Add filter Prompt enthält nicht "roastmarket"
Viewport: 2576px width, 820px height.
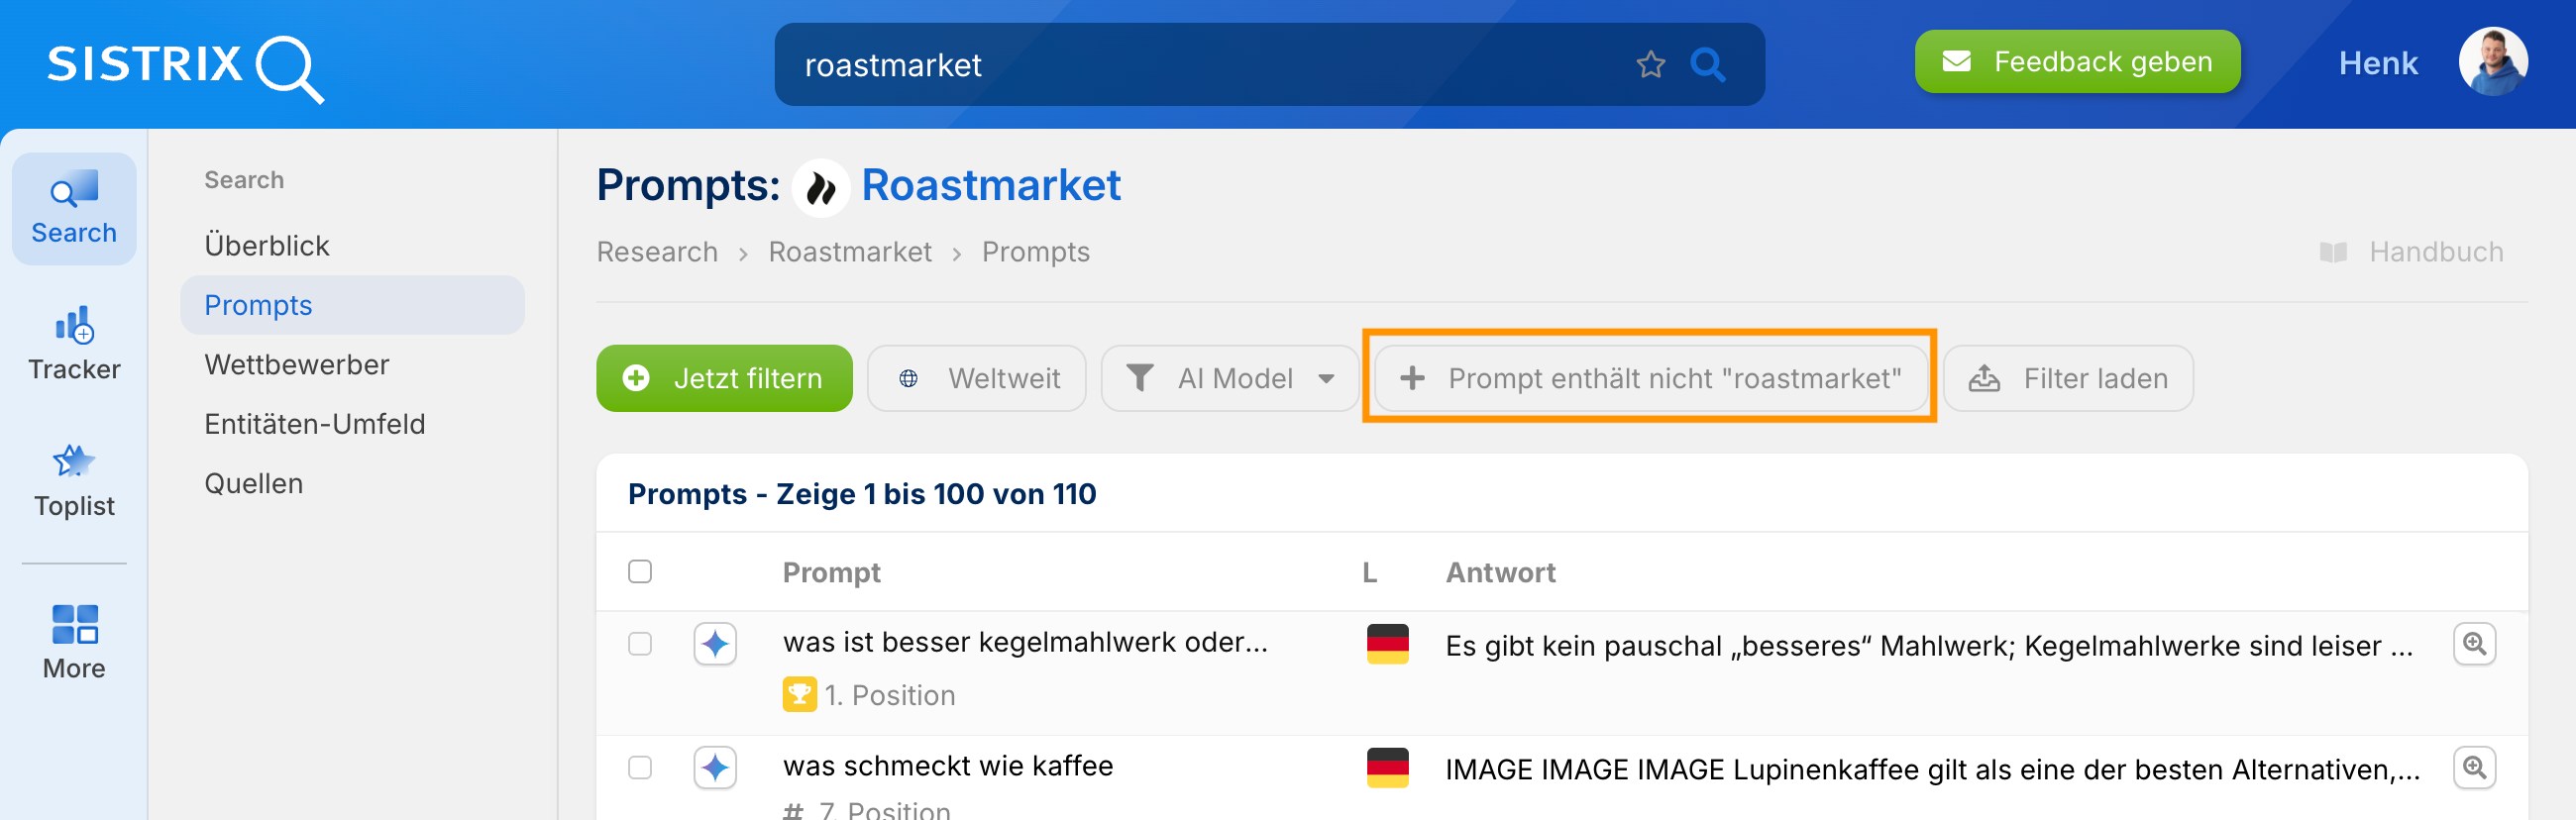pyautogui.click(x=1650, y=379)
